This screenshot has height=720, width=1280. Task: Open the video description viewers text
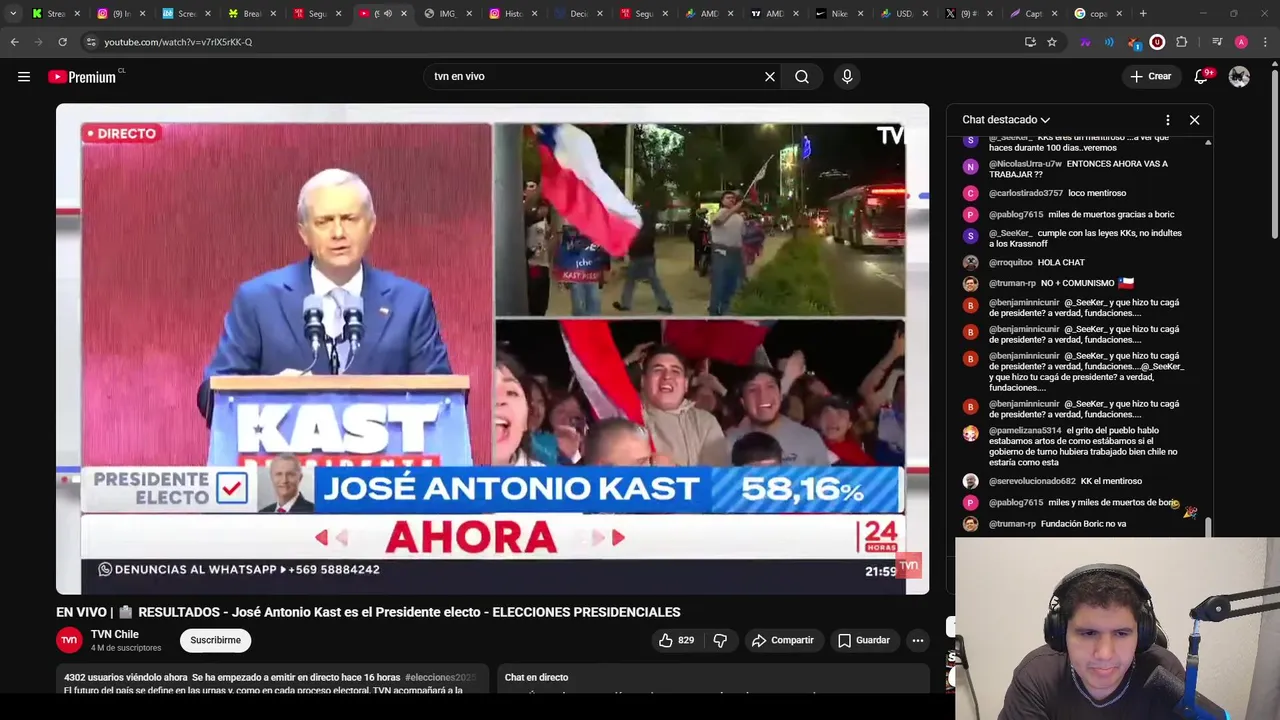[x=125, y=677]
